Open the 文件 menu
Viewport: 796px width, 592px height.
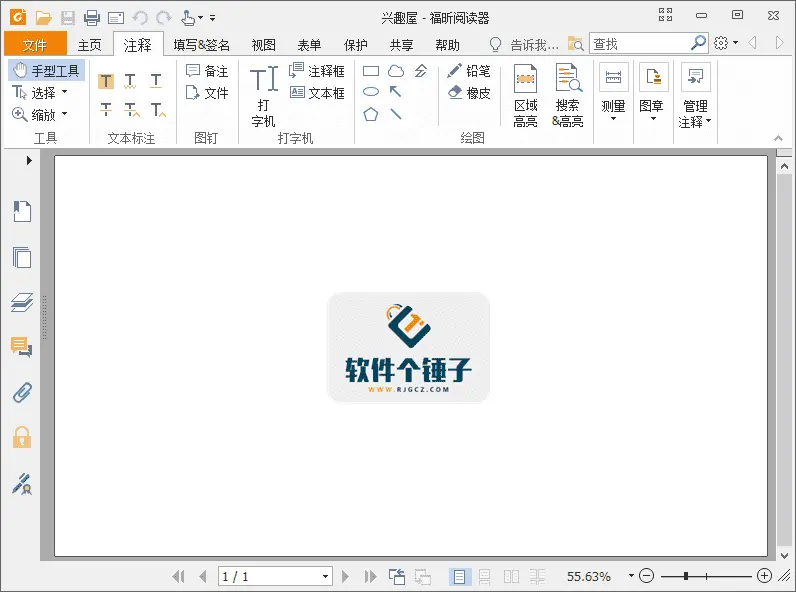point(35,45)
